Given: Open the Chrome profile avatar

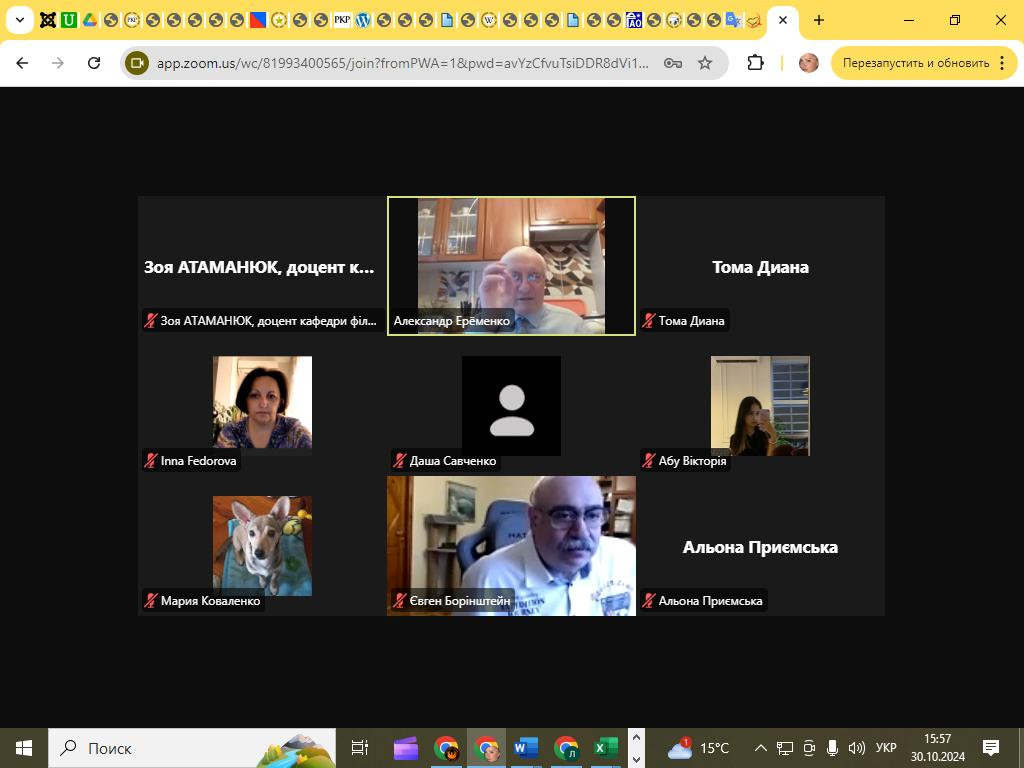Looking at the screenshot, I should tap(808, 63).
